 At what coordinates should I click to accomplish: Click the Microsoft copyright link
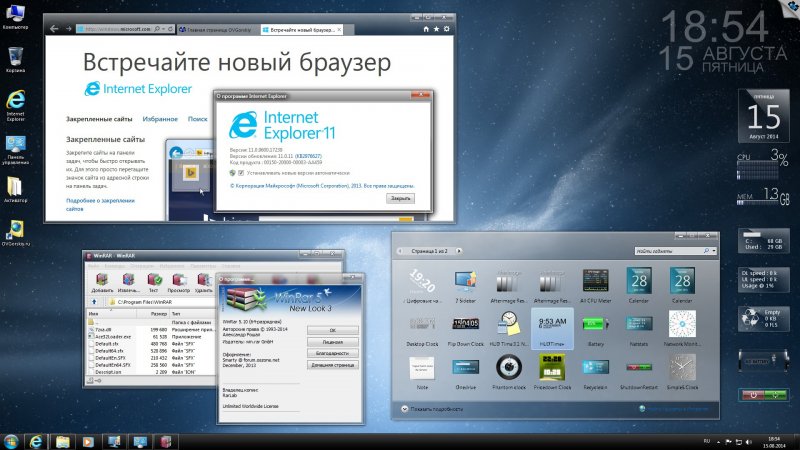[322, 186]
